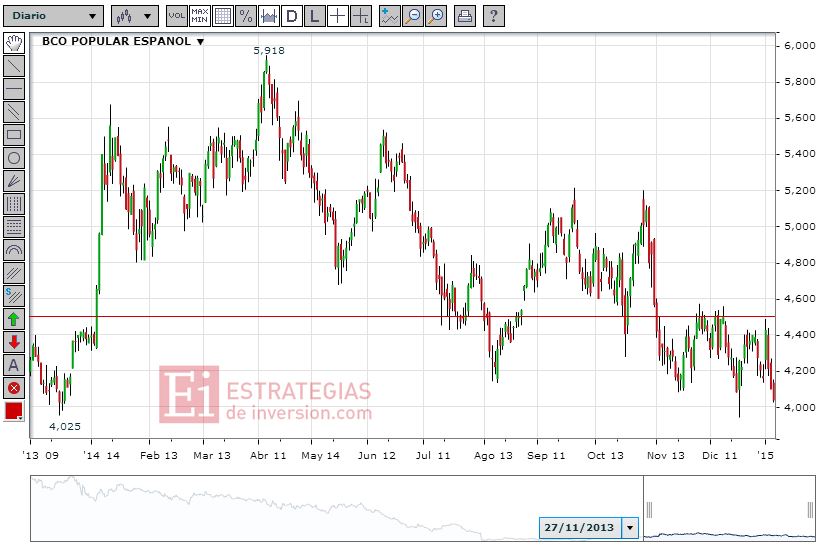Image resolution: width=821 pixels, height=546 pixels.
Task: Click the 27/11/2013 date field
Action: (x=580, y=528)
